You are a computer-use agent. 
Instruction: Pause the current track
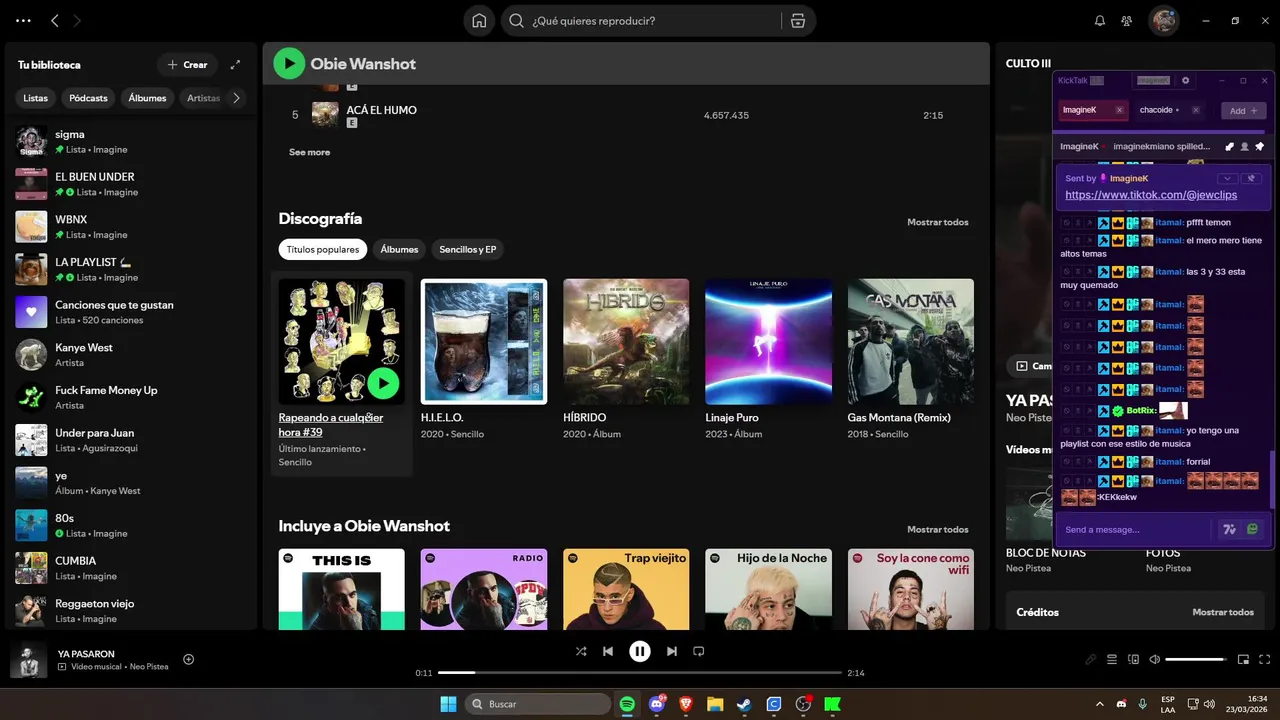[x=639, y=651]
